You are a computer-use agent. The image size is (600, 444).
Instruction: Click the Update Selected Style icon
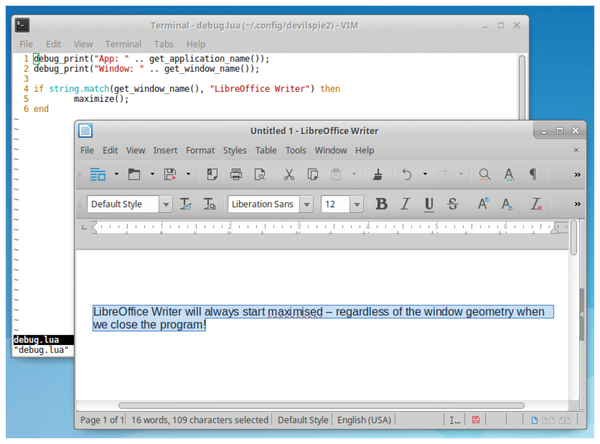tap(186, 204)
